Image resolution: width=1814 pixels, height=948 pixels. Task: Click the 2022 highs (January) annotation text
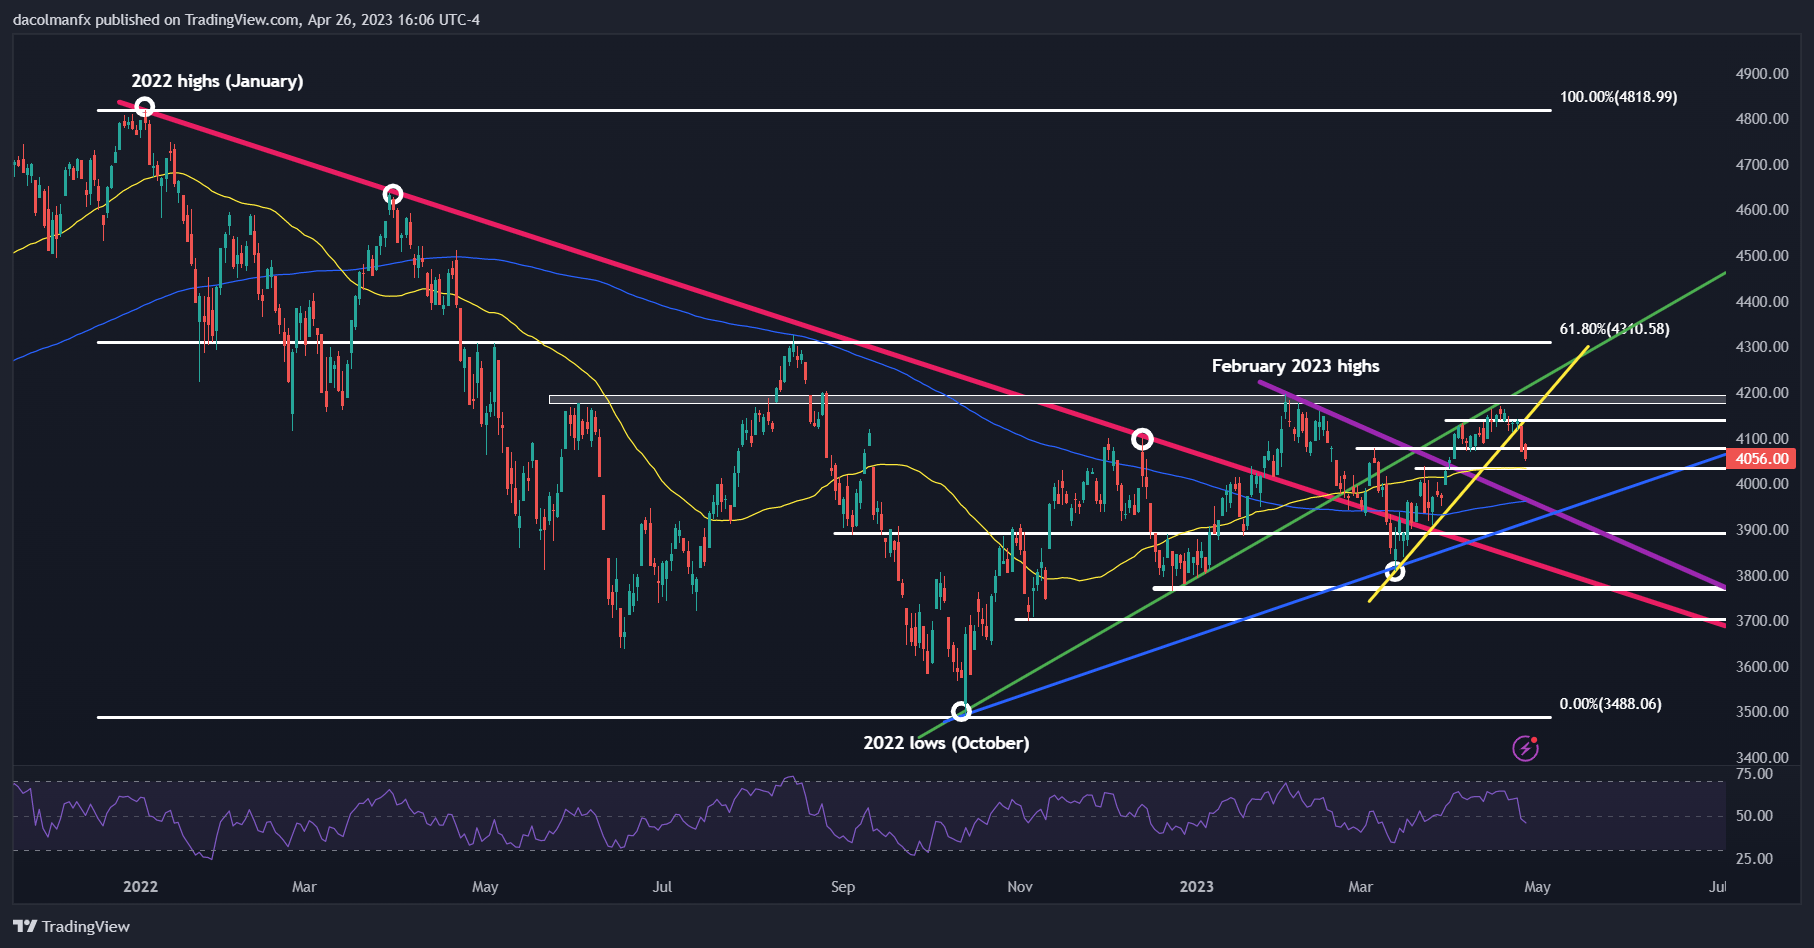pos(217,81)
